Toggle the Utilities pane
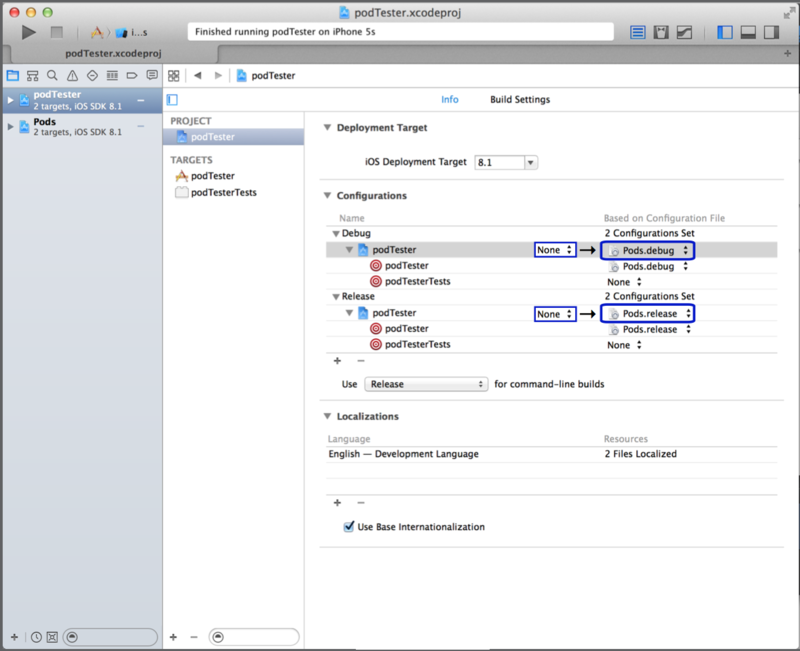This screenshot has width=800, height=651. tap(771, 32)
